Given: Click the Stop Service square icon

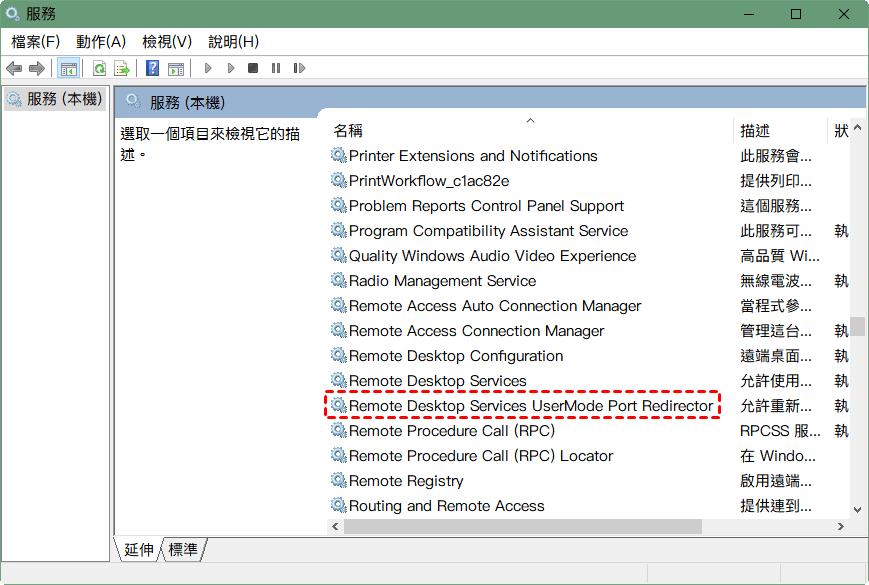Looking at the screenshot, I should [x=253, y=68].
